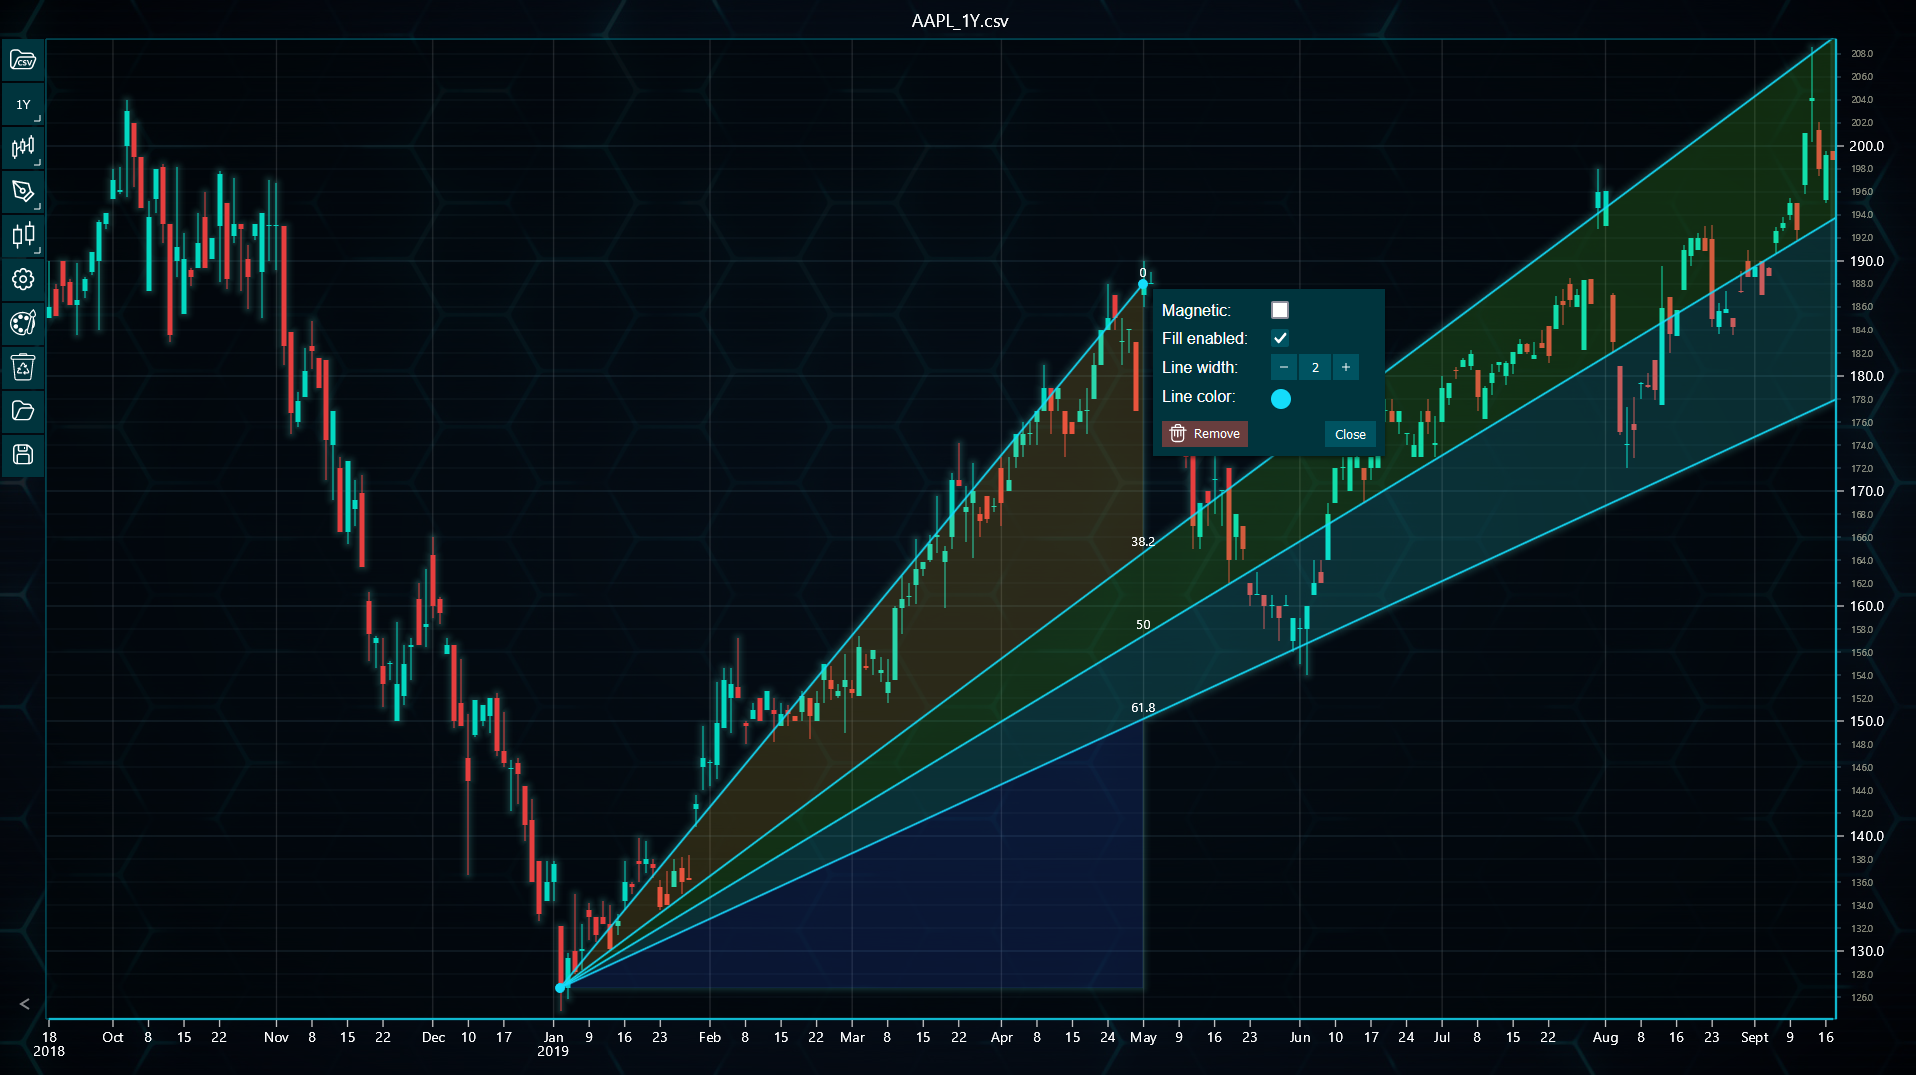This screenshot has width=1916, height=1075.
Task: Click the AAPL_1Y.csv chart title
Action: point(960,21)
